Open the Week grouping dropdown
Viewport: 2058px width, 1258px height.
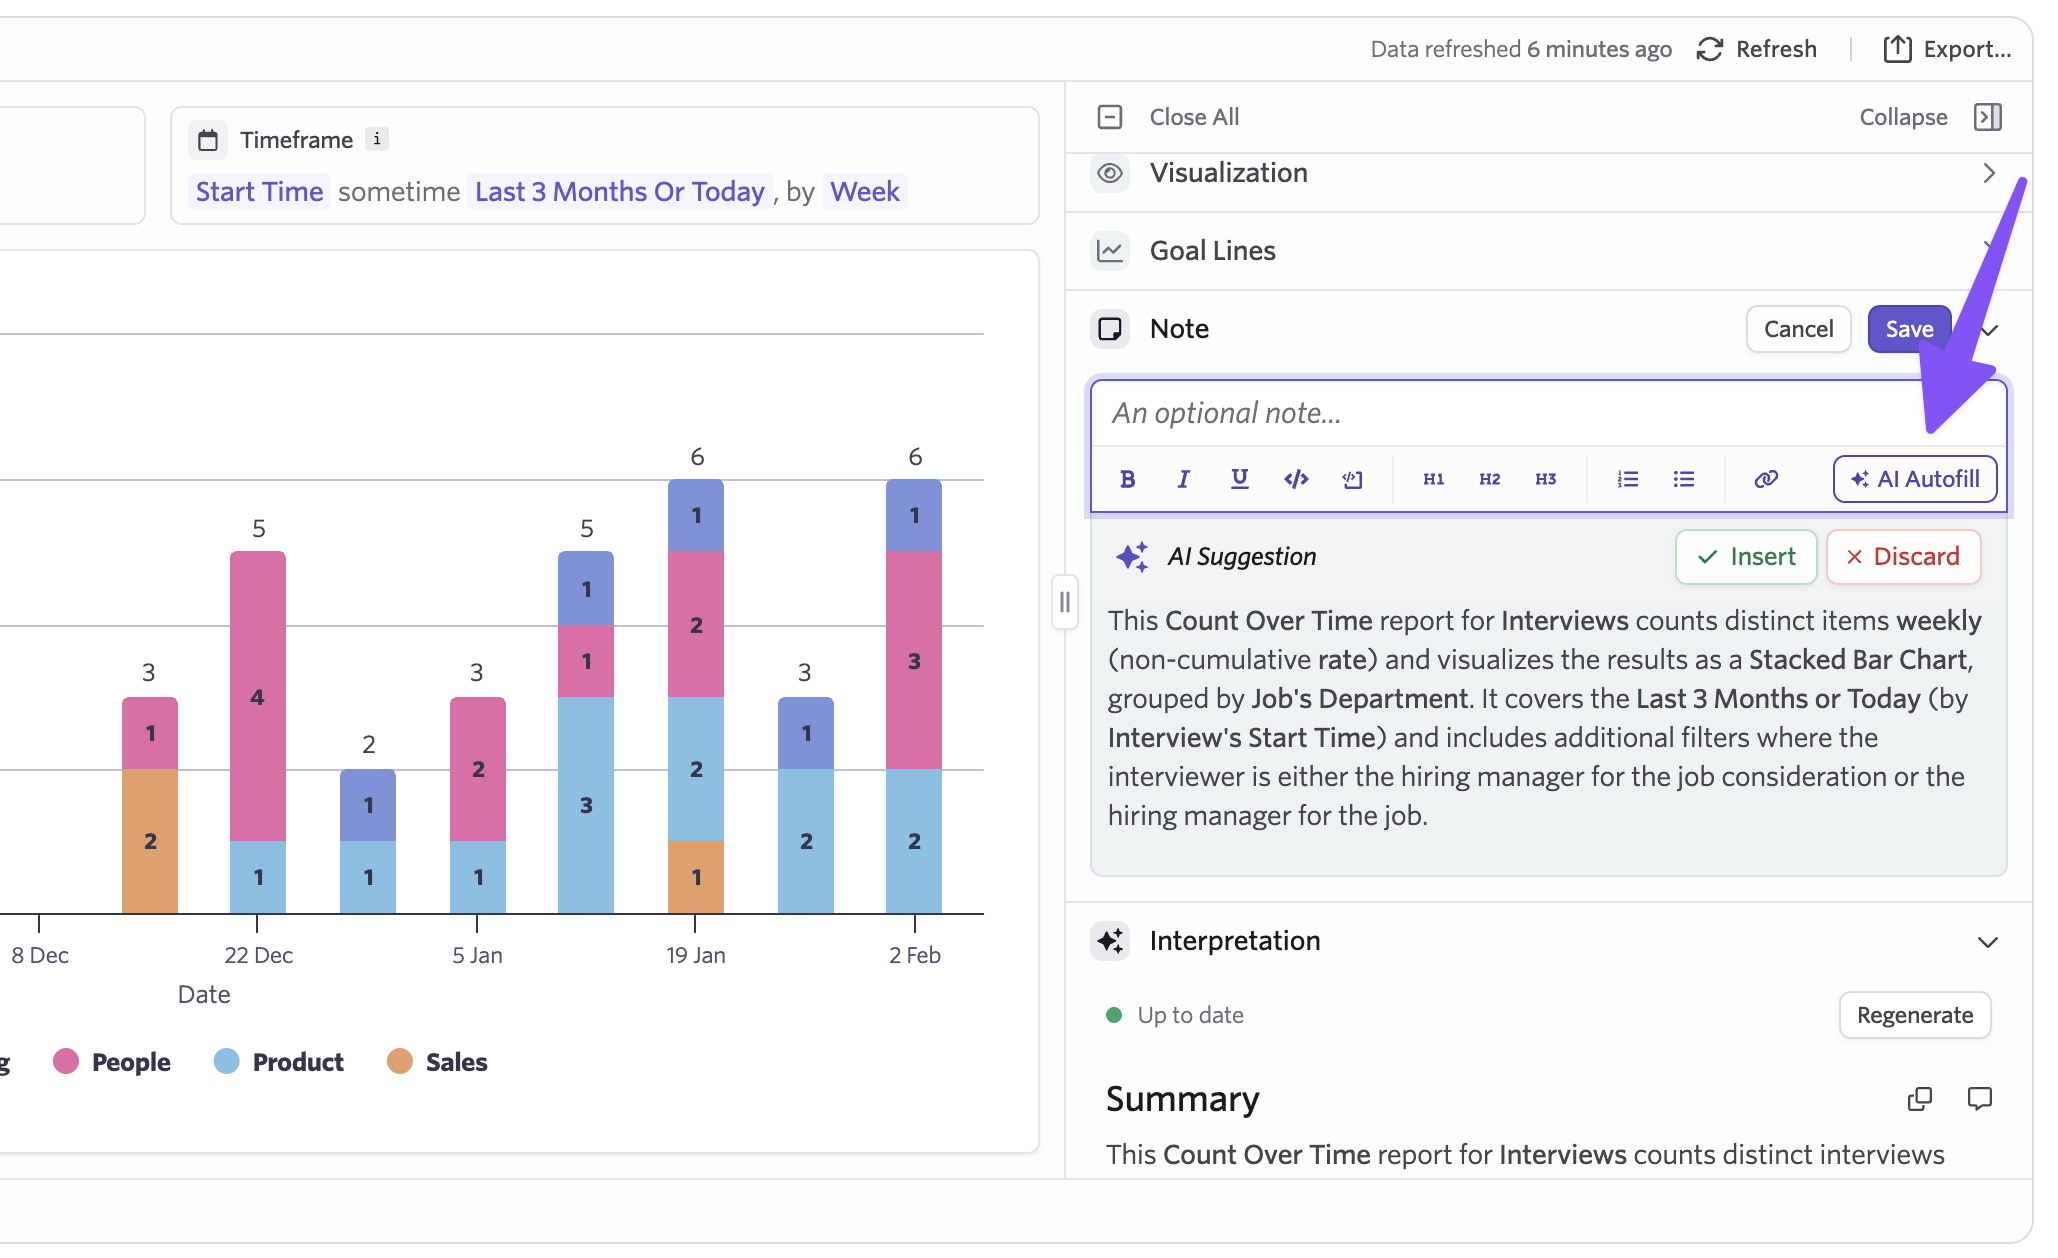864,192
